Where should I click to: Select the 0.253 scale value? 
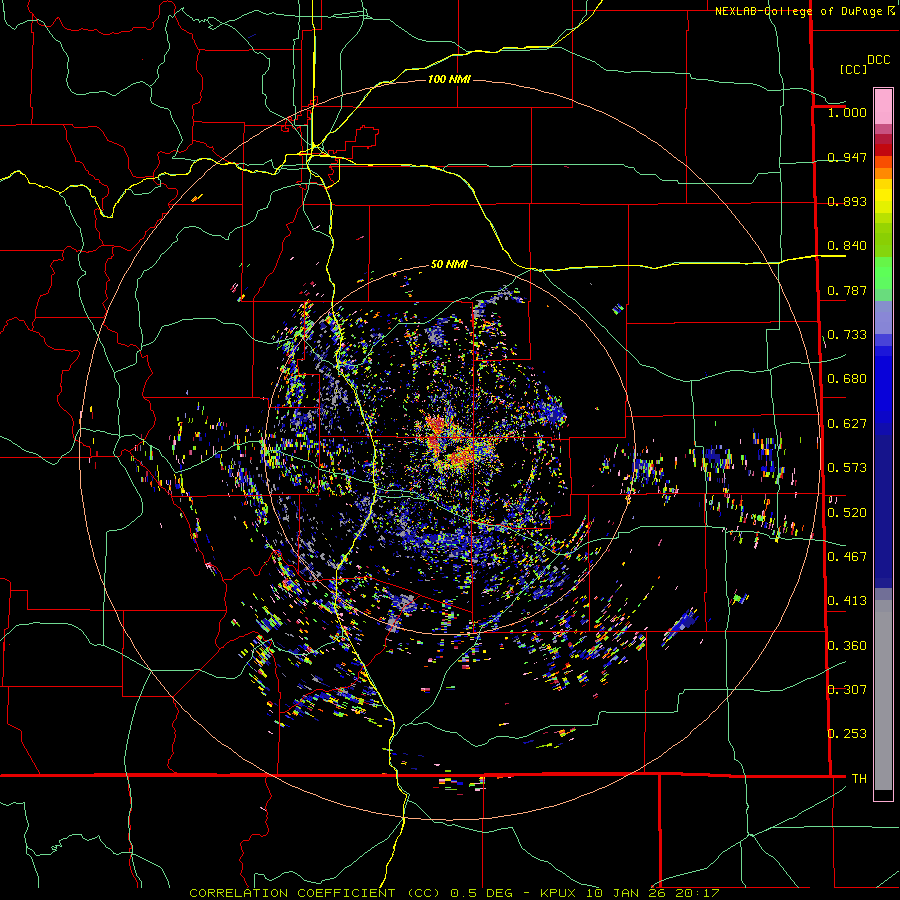(847, 734)
